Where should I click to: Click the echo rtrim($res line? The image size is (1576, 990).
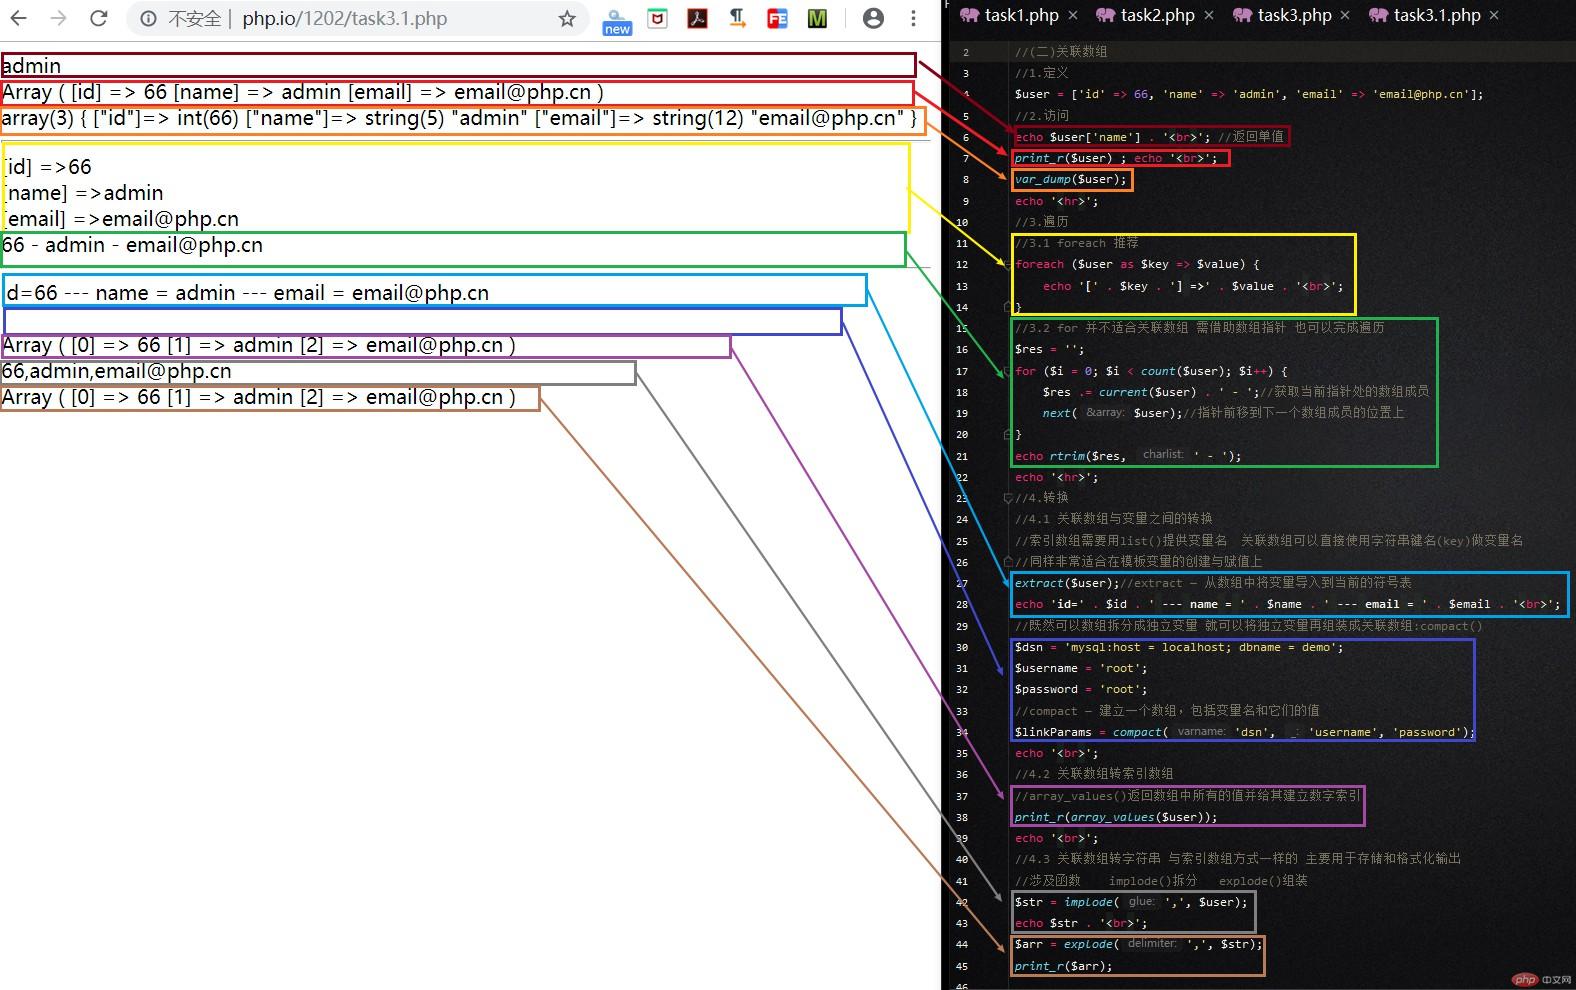(x=1128, y=456)
